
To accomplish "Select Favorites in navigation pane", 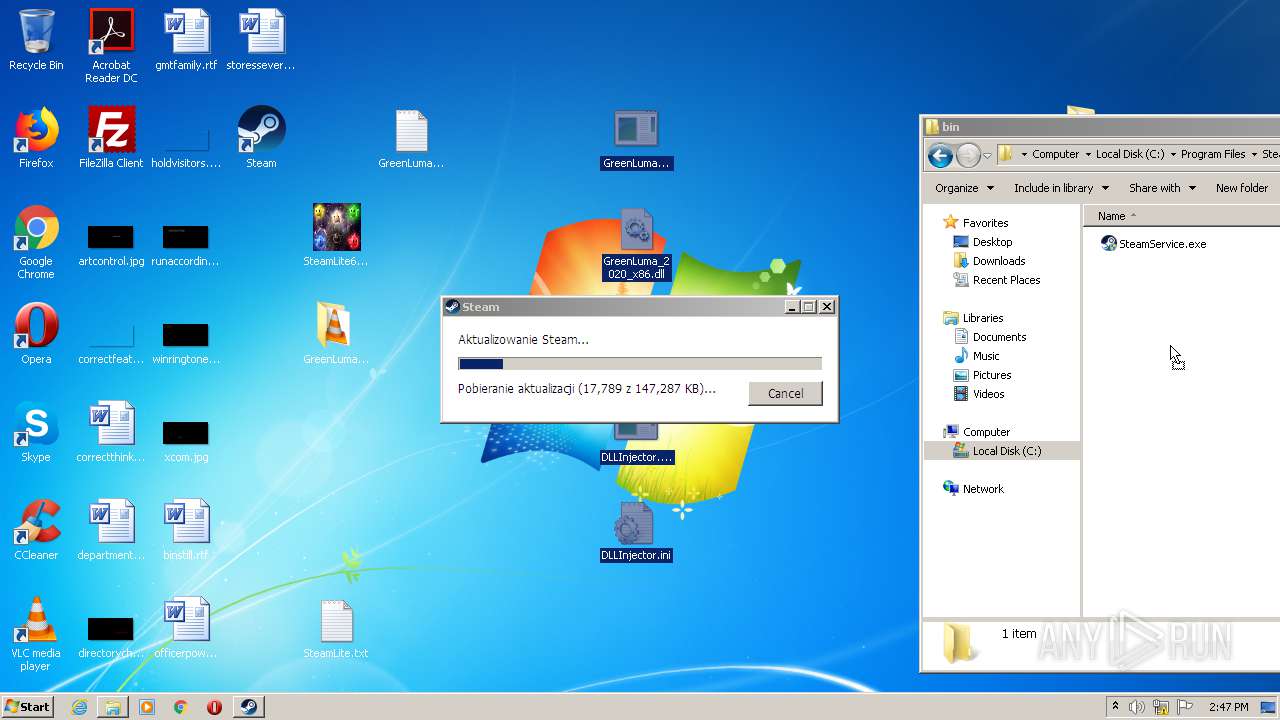I will (x=985, y=223).
